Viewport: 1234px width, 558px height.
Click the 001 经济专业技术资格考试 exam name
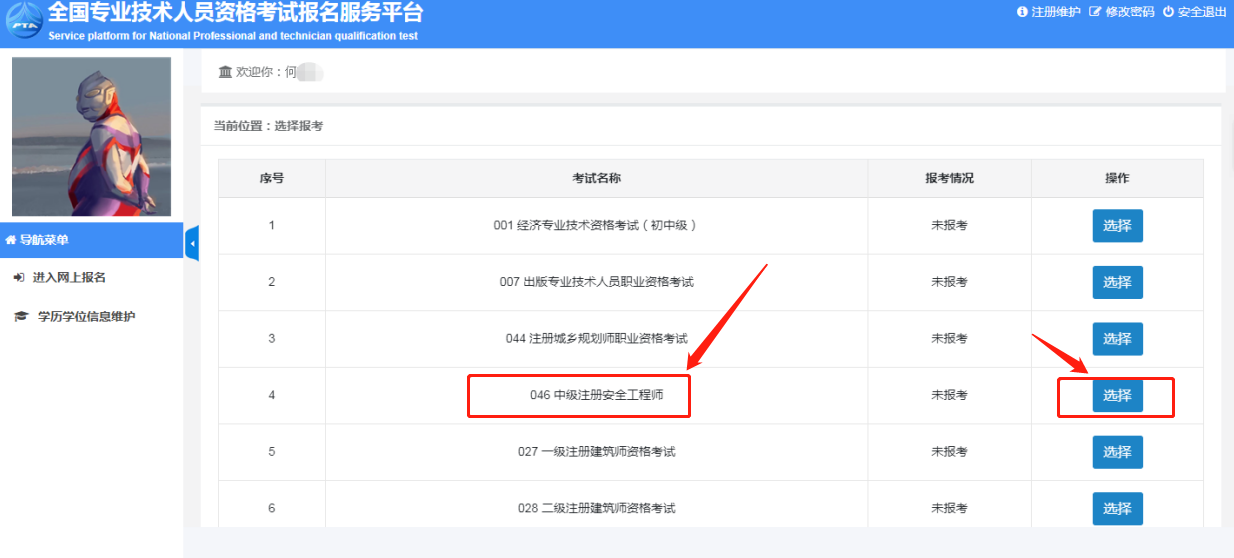point(596,226)
